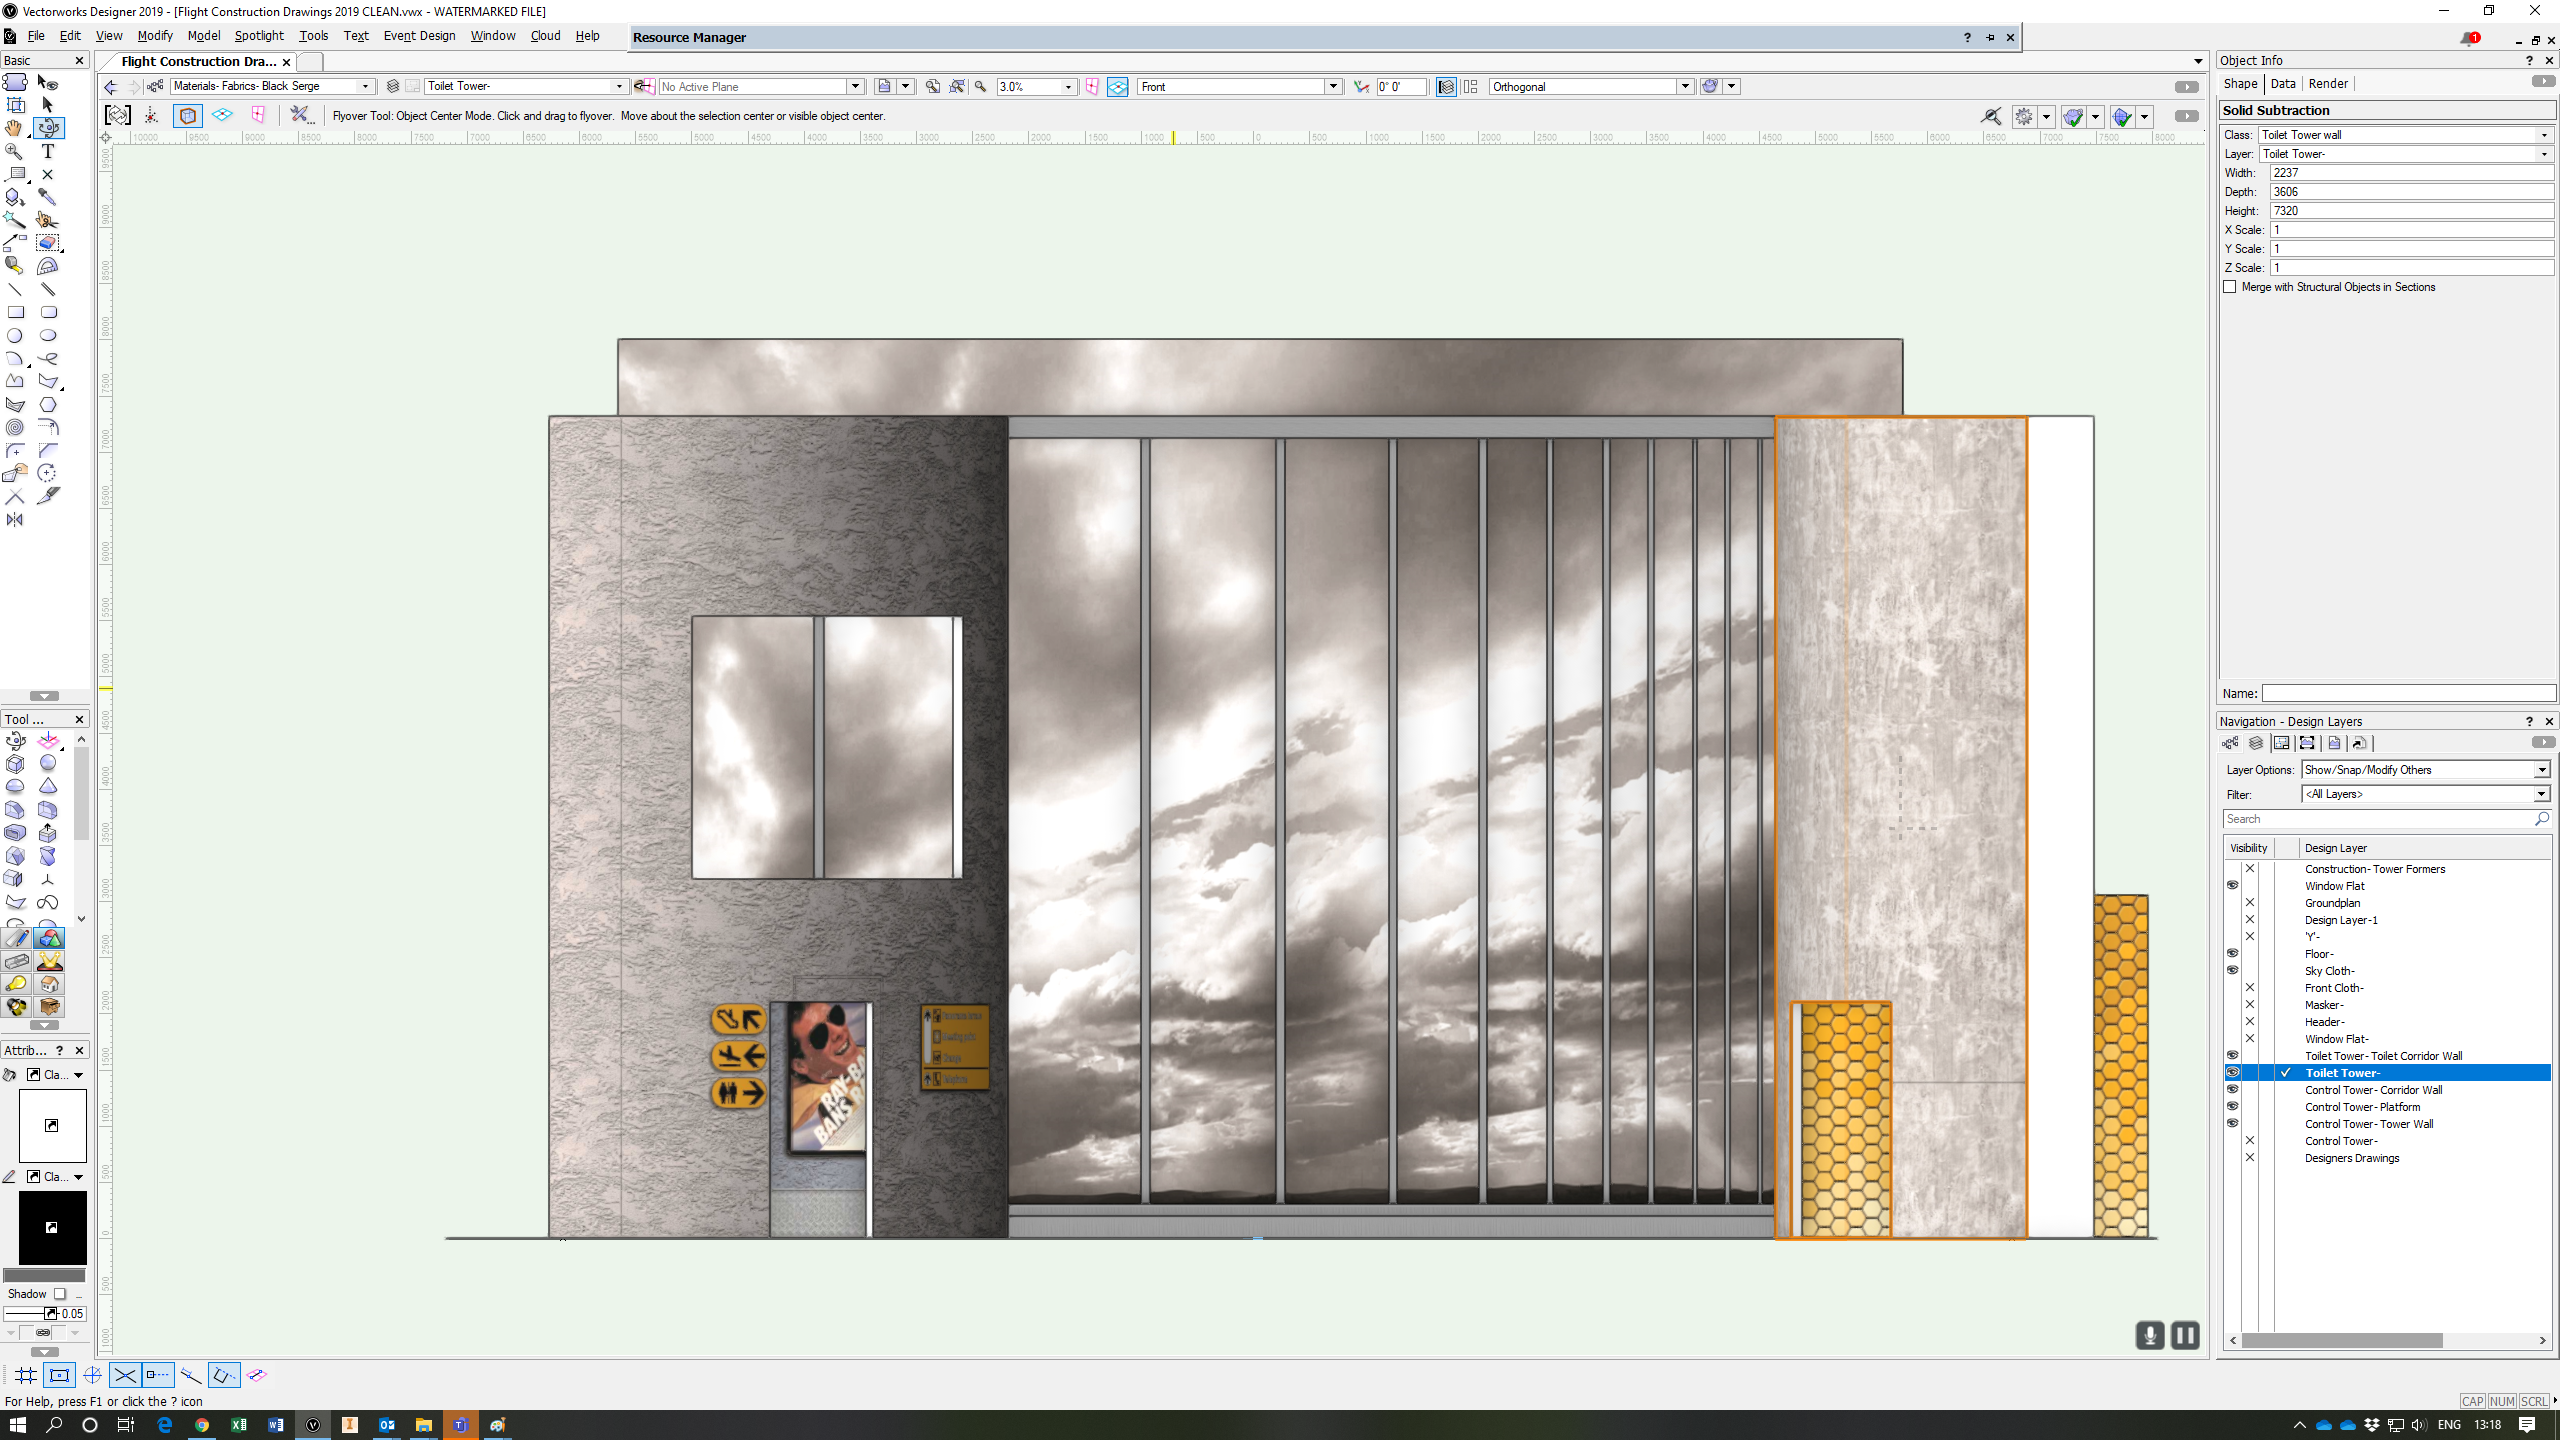Image resolution: width=2560 pixels, height=1440 pixels.
Task: Toggle visibility of Floor- layer
Action: click(x=2232, y=953)
